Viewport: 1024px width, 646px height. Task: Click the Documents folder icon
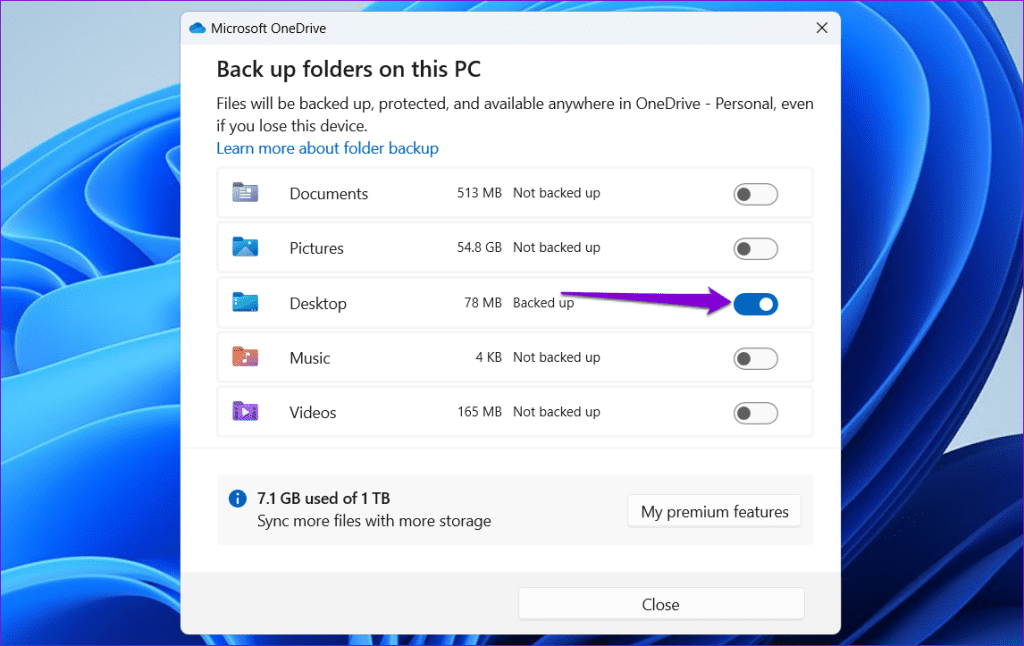(x=245, y=193)
